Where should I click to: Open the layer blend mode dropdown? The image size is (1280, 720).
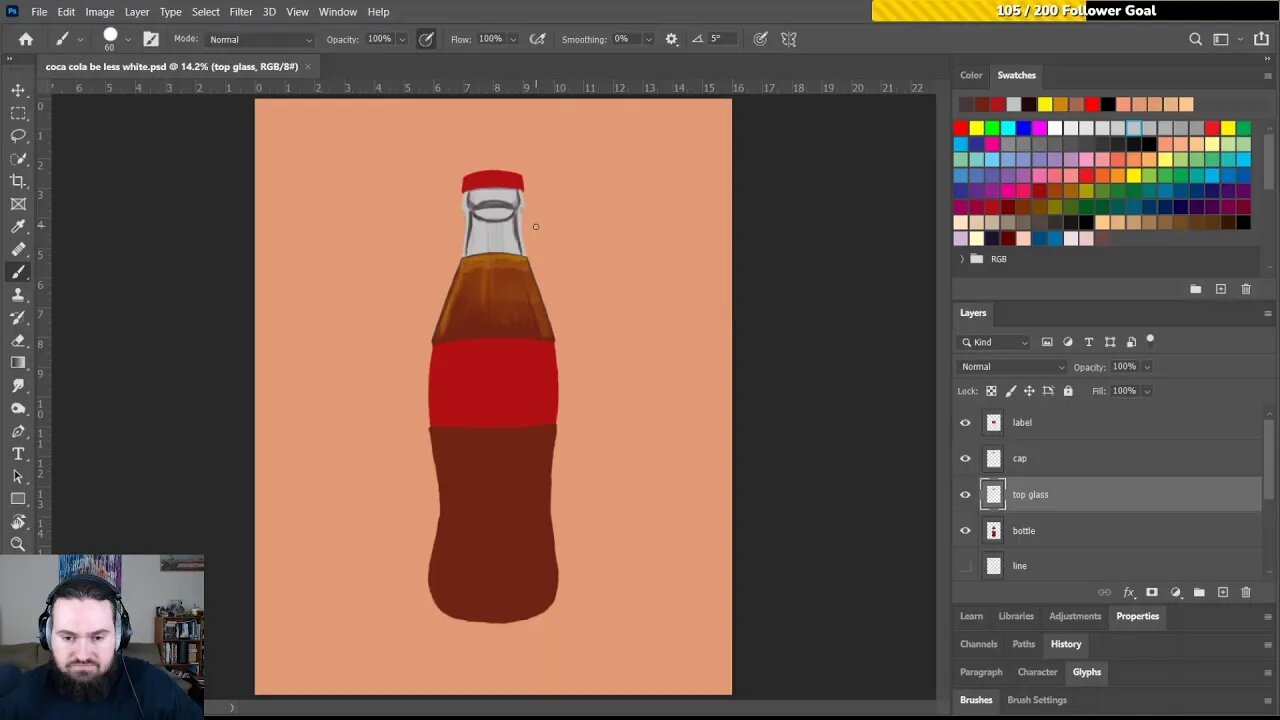(1012, 367)
